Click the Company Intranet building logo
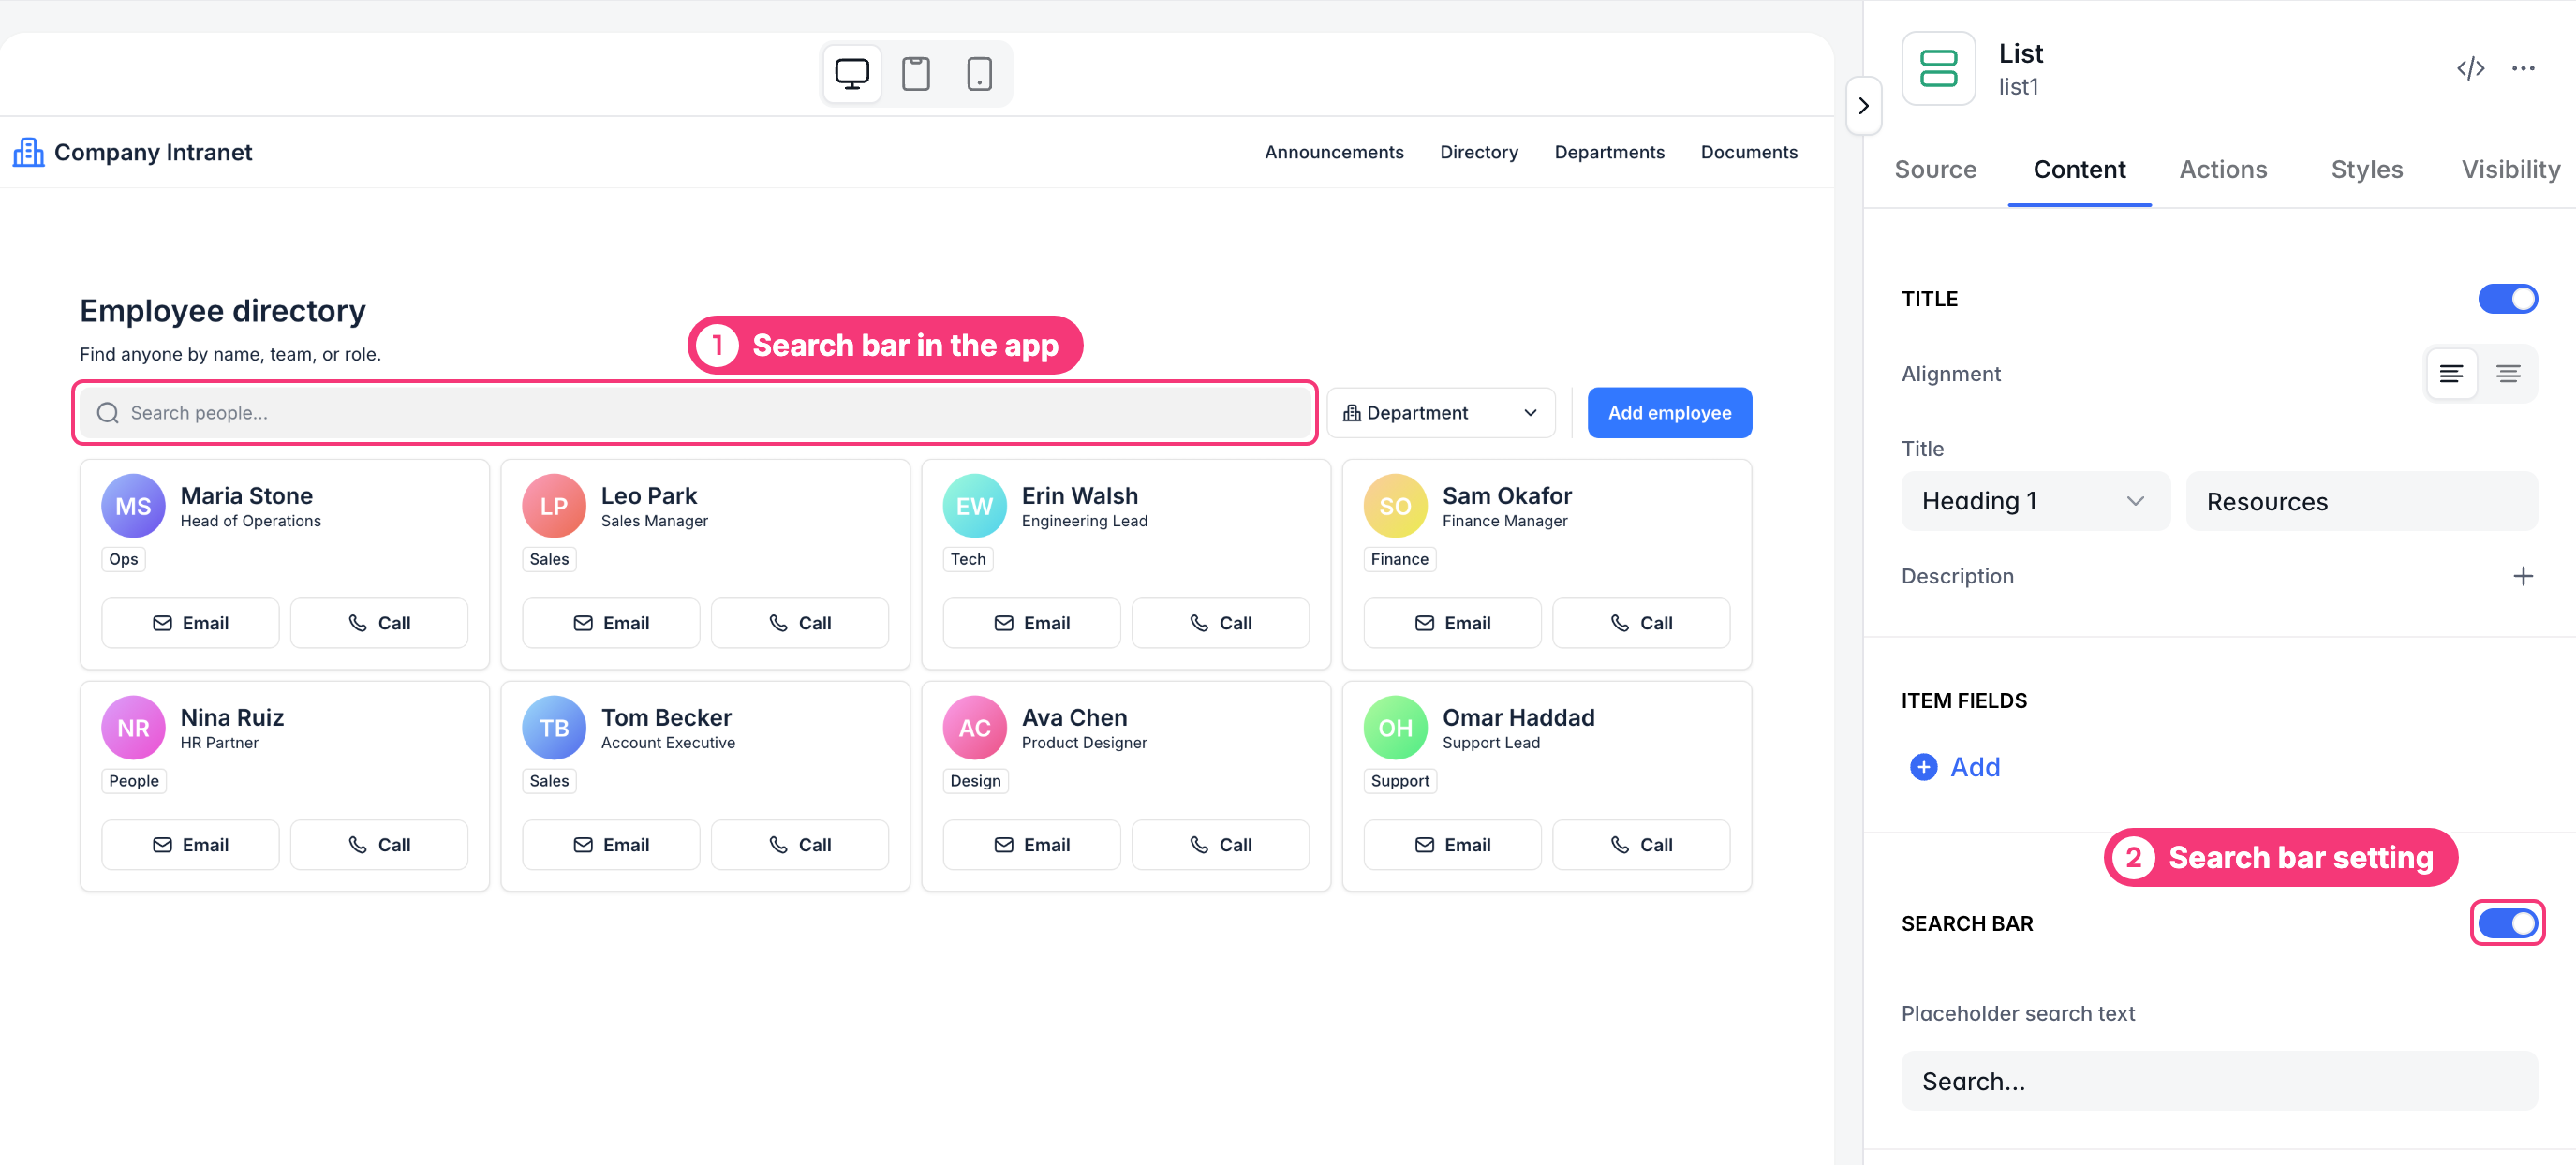This screenshot has height=1165, width=2576. tap(28, 152)
